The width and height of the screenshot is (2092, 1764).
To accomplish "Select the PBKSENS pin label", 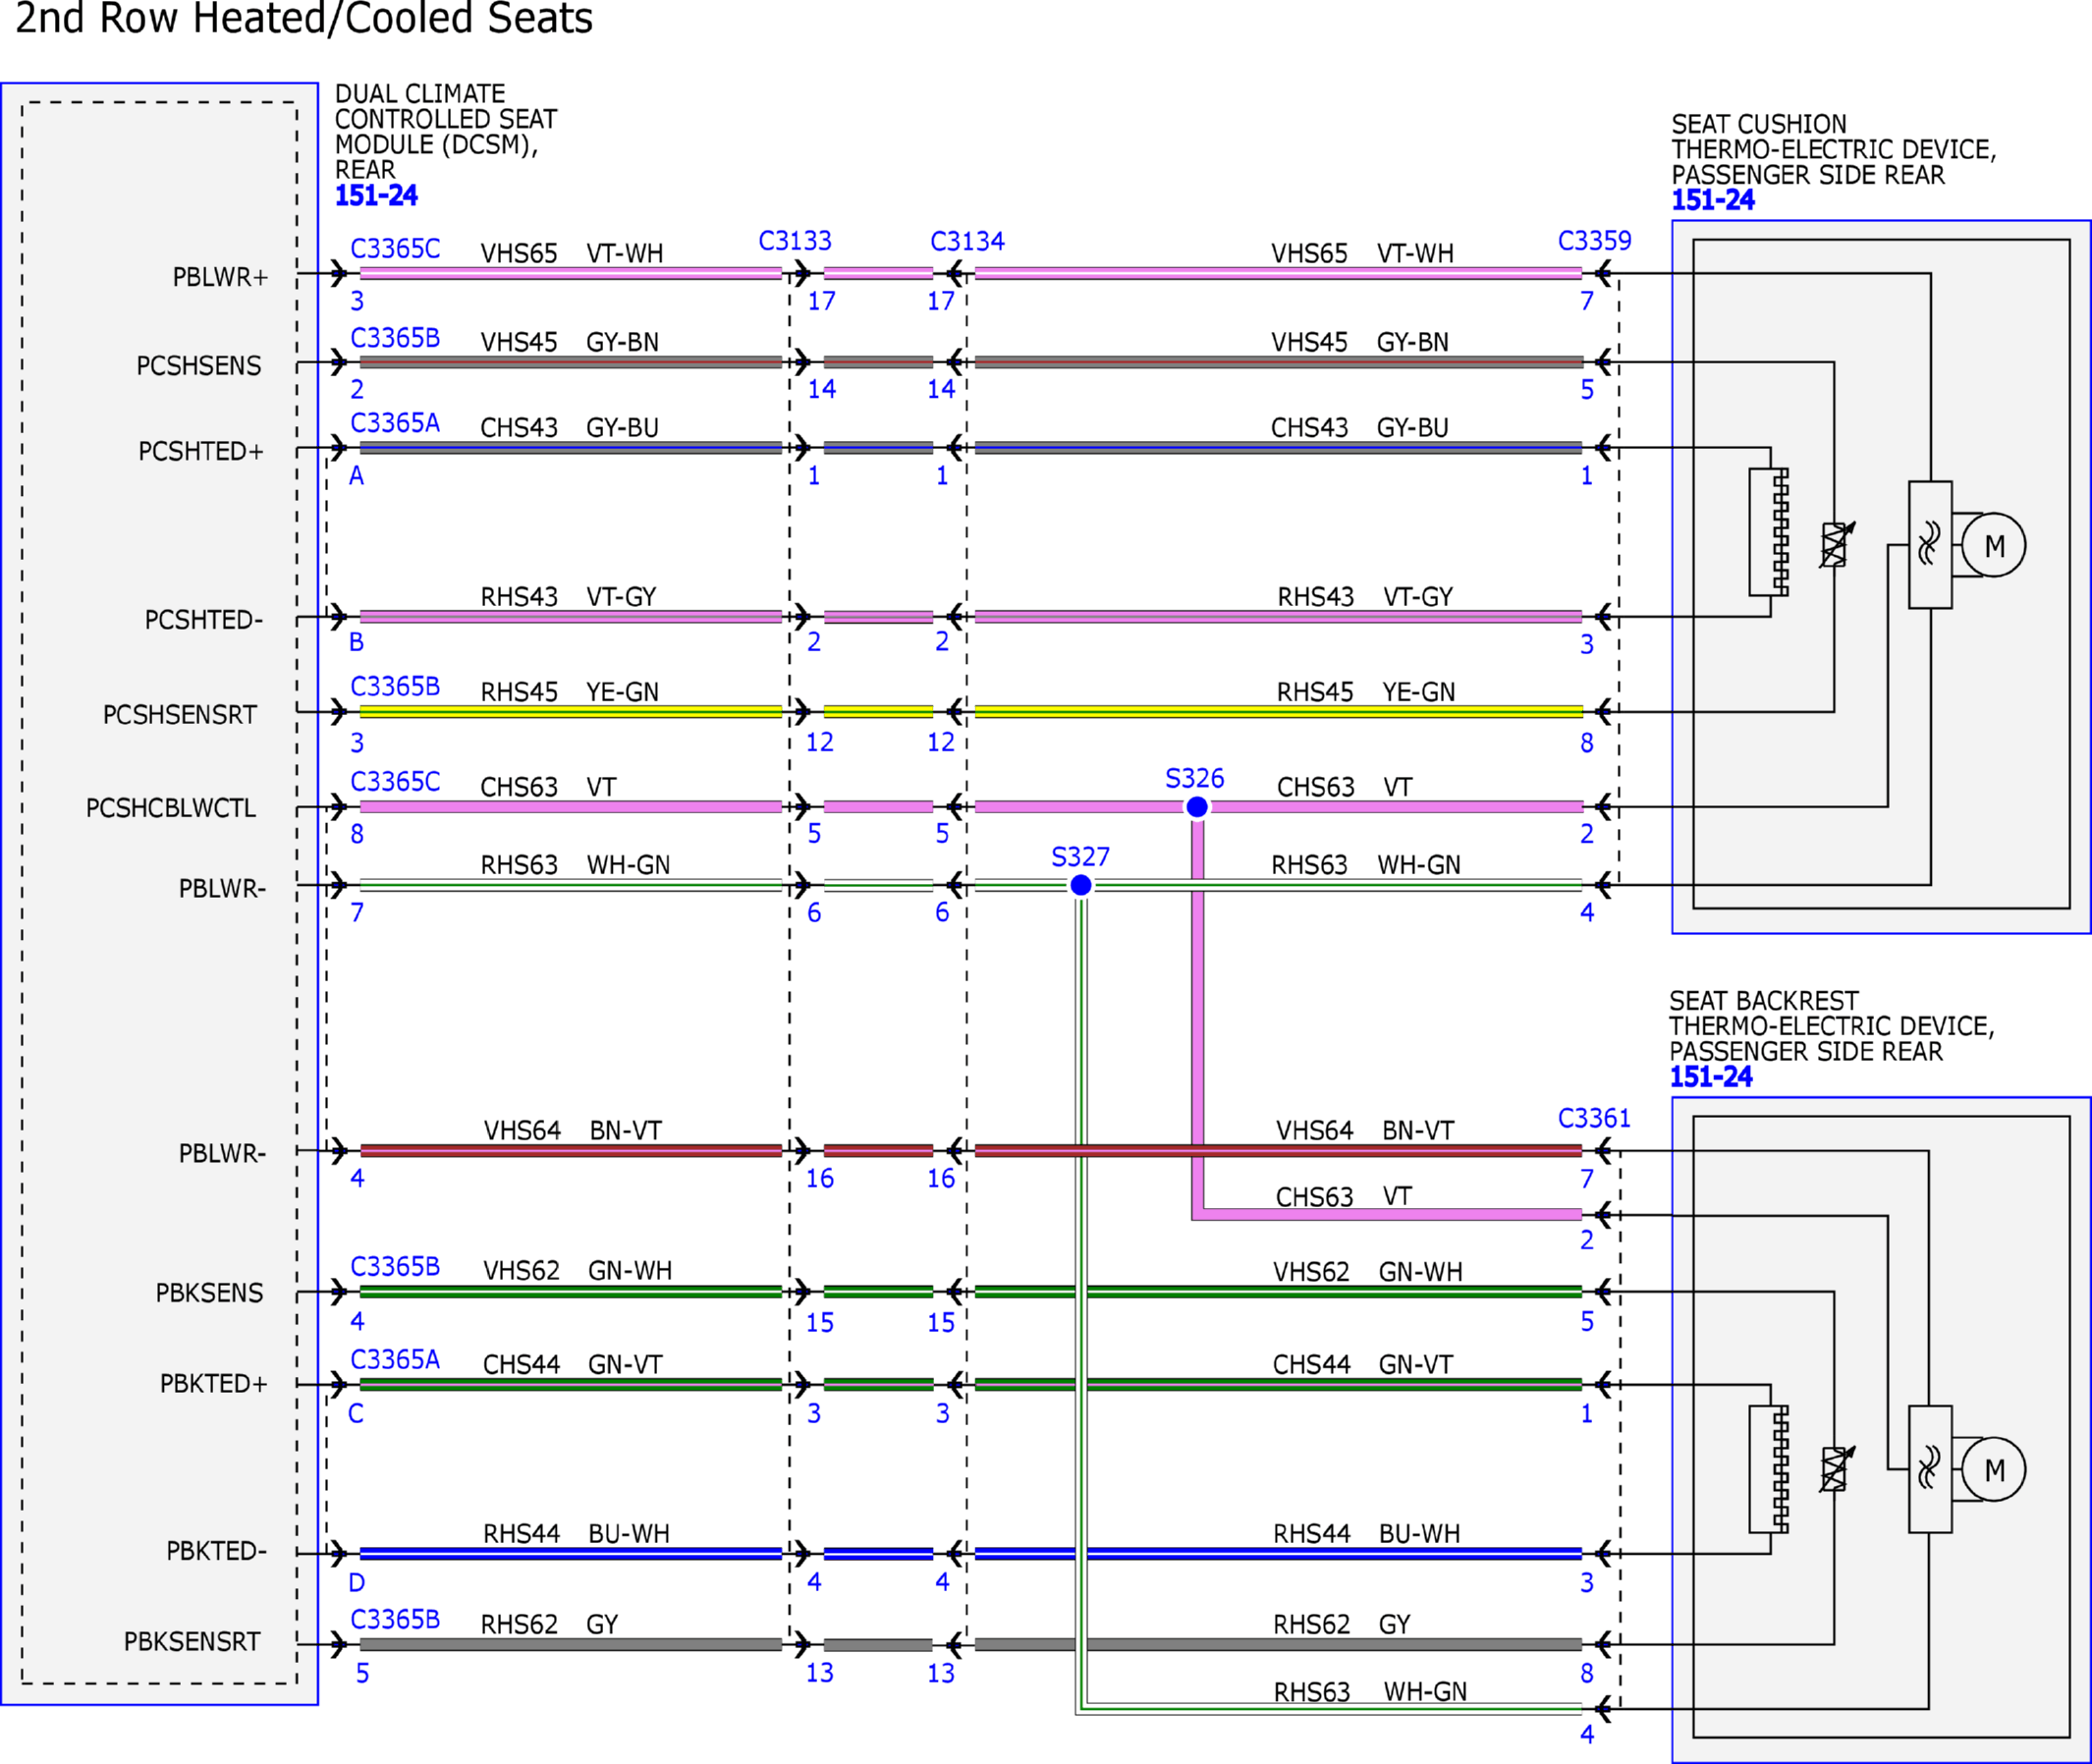I will (209, 1293).
